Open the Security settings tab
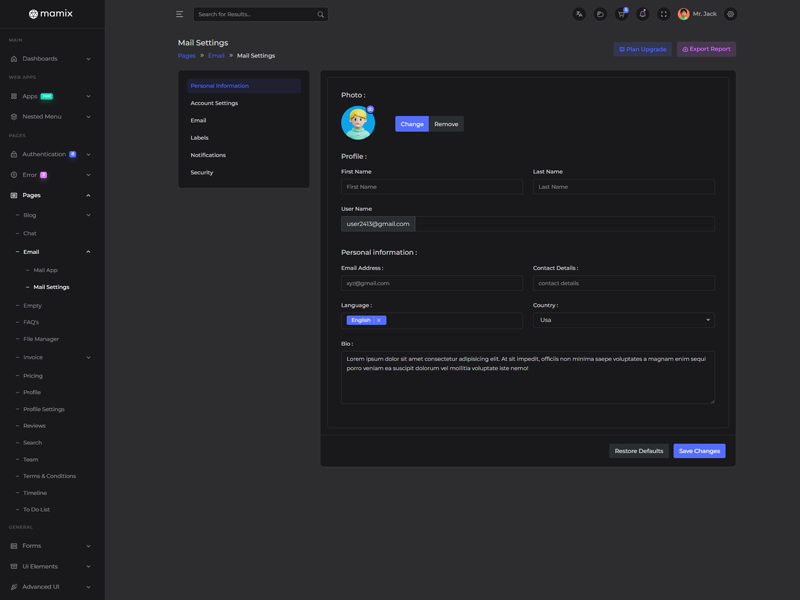 [202, 172]
